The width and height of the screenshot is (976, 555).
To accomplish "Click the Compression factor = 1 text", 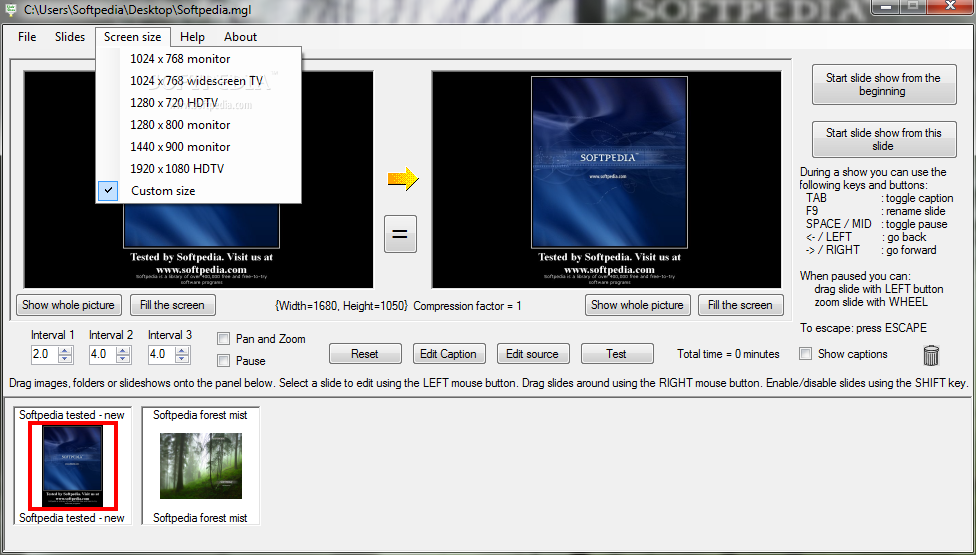I will (467, 305).
